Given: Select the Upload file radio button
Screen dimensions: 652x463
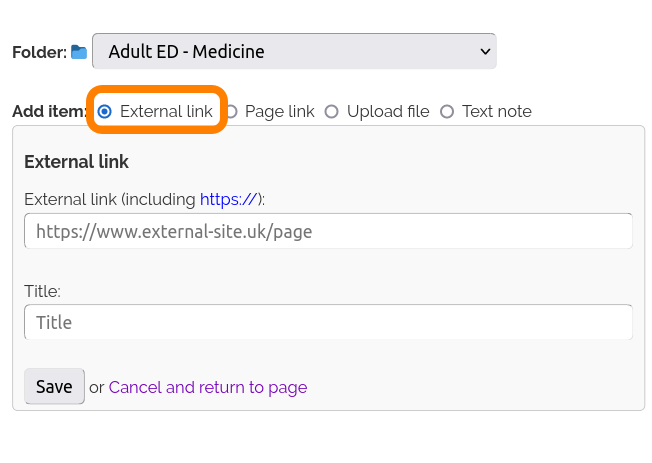Looking at the screenshot, I should click(332, 112).
